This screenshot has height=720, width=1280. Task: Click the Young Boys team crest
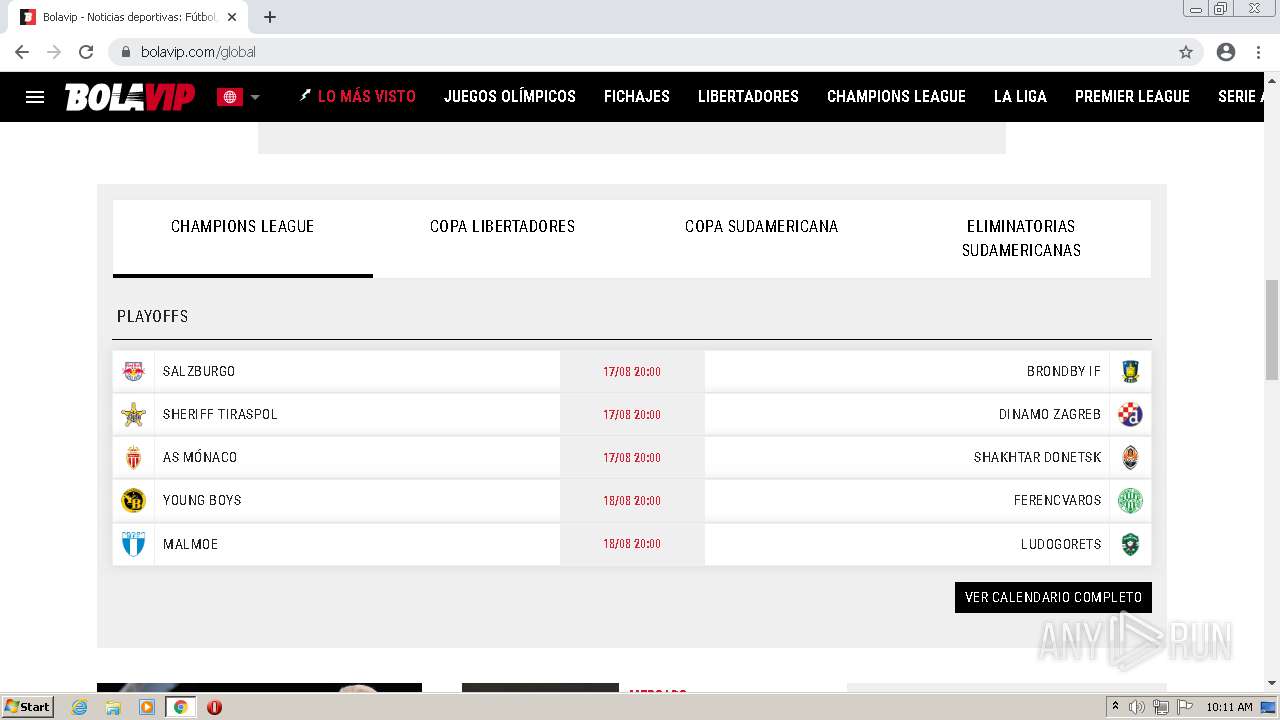[x=133, y=500]
